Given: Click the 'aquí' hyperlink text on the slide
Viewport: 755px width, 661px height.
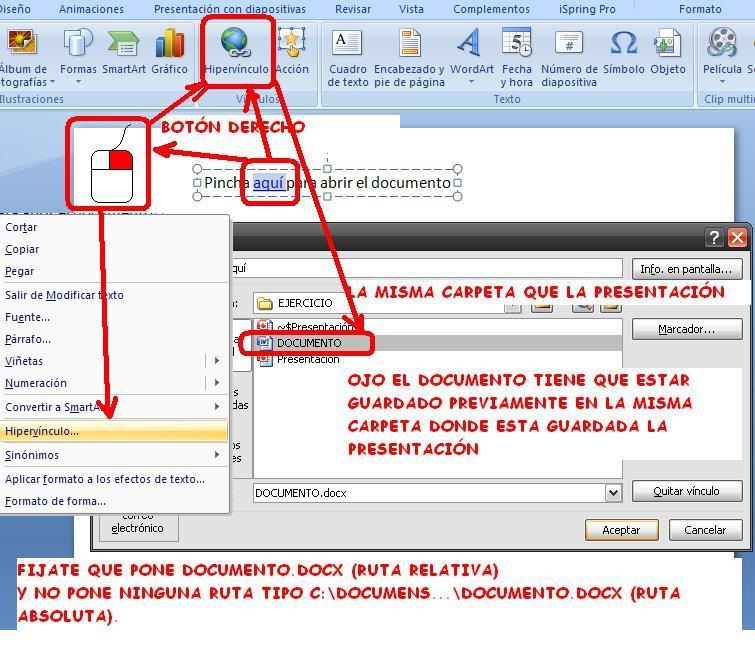Looking at the screenshot, I should [x=268, y=183].
